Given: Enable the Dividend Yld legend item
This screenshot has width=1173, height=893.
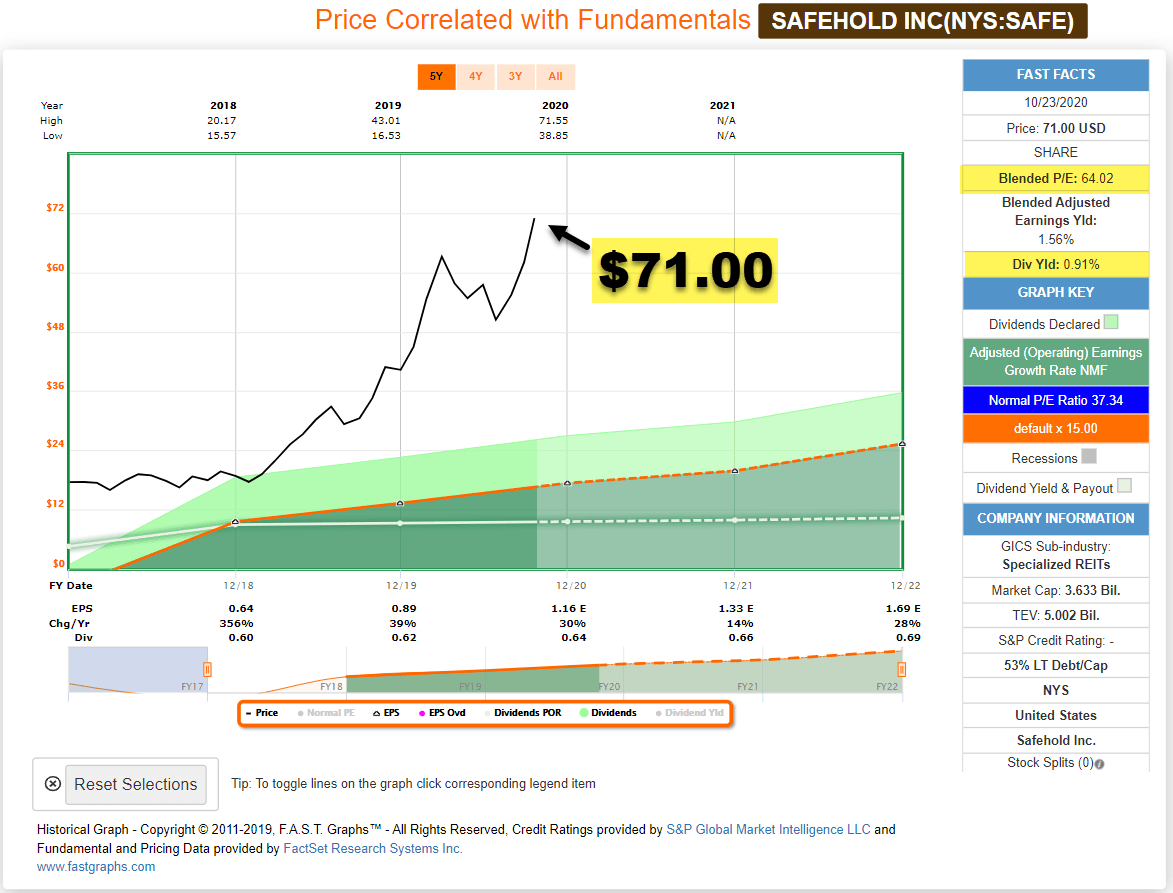Looking at the screenshot, I should tap(690, 713).
